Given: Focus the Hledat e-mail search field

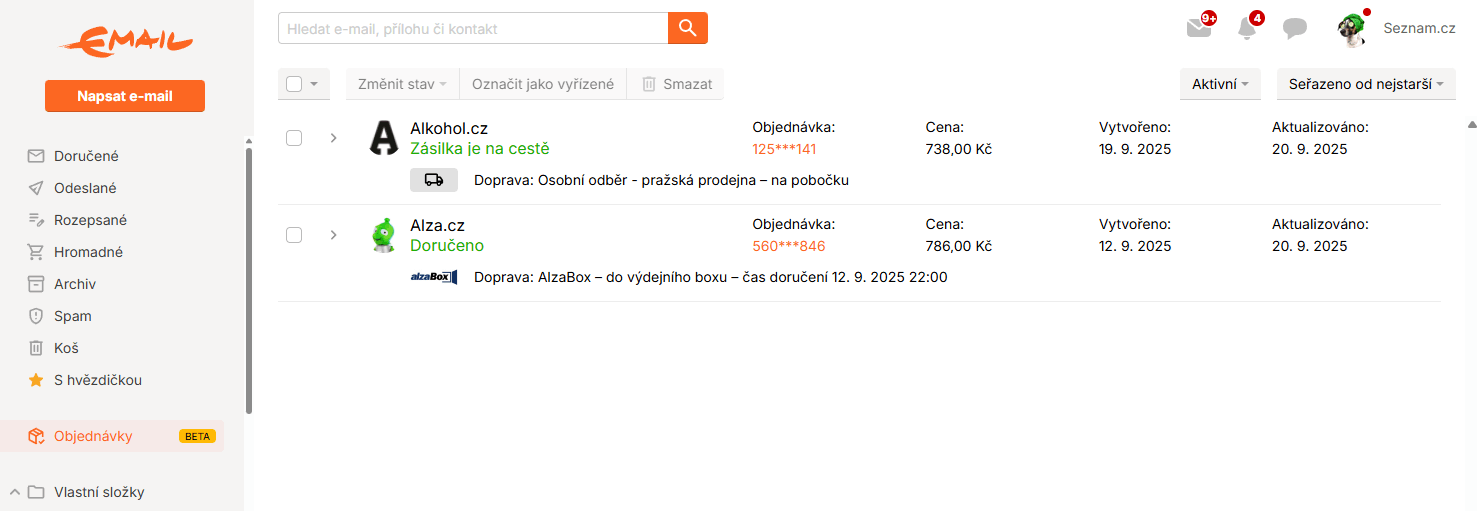Looking at the screenshot, I should 473,28.
